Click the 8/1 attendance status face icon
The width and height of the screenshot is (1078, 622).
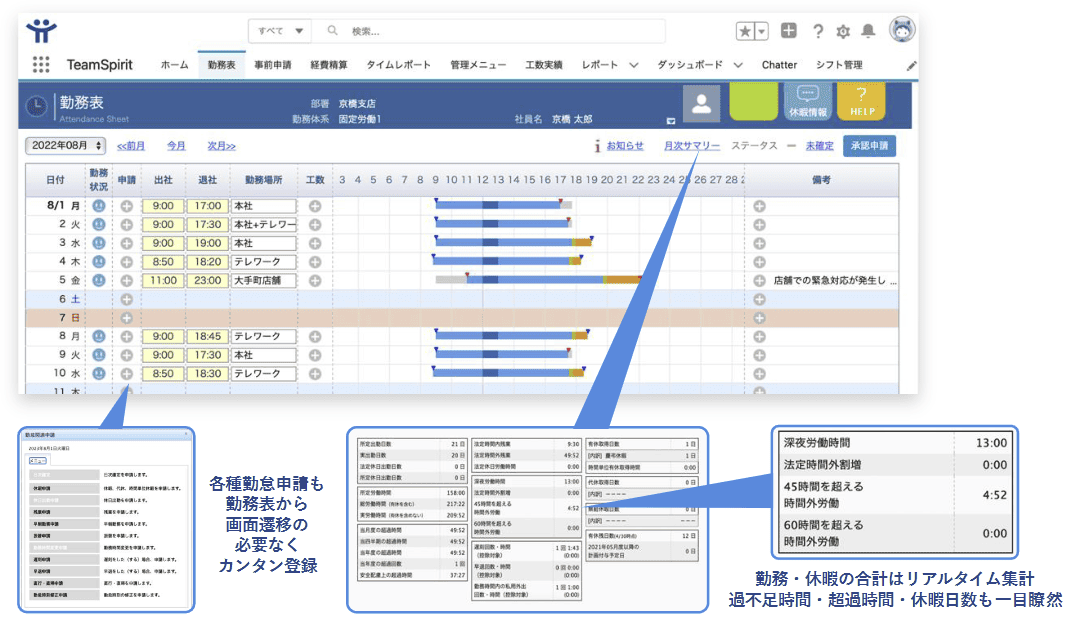pyautogui.click(x=98, y=205)
